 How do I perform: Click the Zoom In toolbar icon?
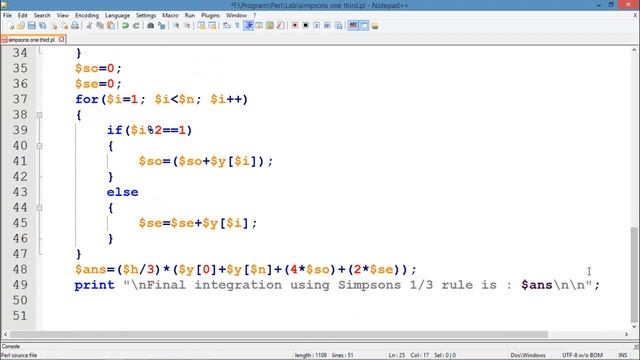(x=176, y=26)
